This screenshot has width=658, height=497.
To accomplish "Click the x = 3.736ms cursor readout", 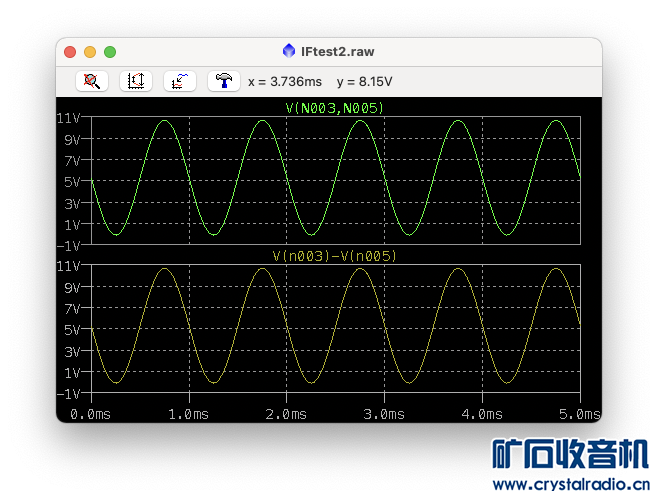I will [x=285, y=81].
